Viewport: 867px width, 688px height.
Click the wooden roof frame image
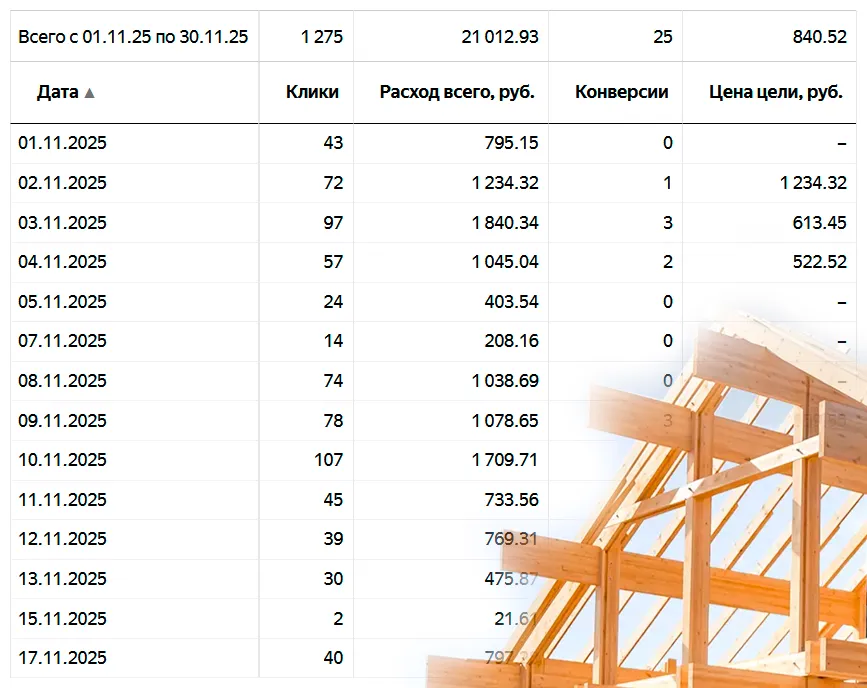[x=700, y=520]
